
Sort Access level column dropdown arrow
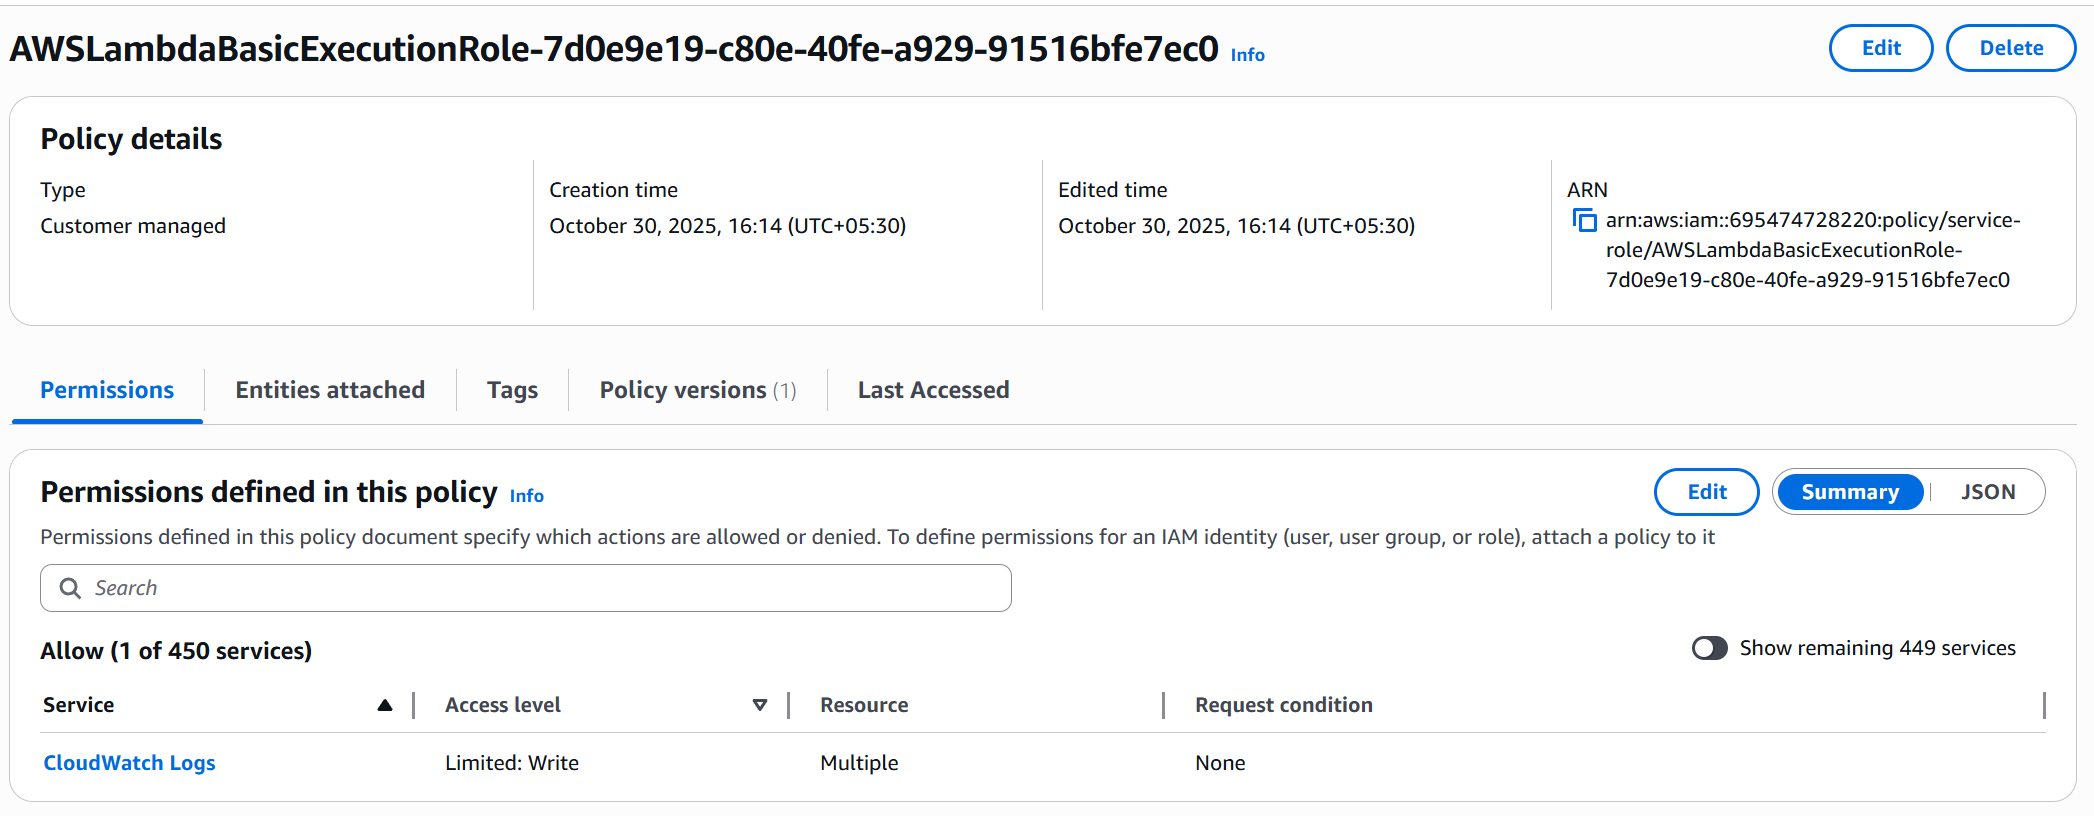point(760,705)
